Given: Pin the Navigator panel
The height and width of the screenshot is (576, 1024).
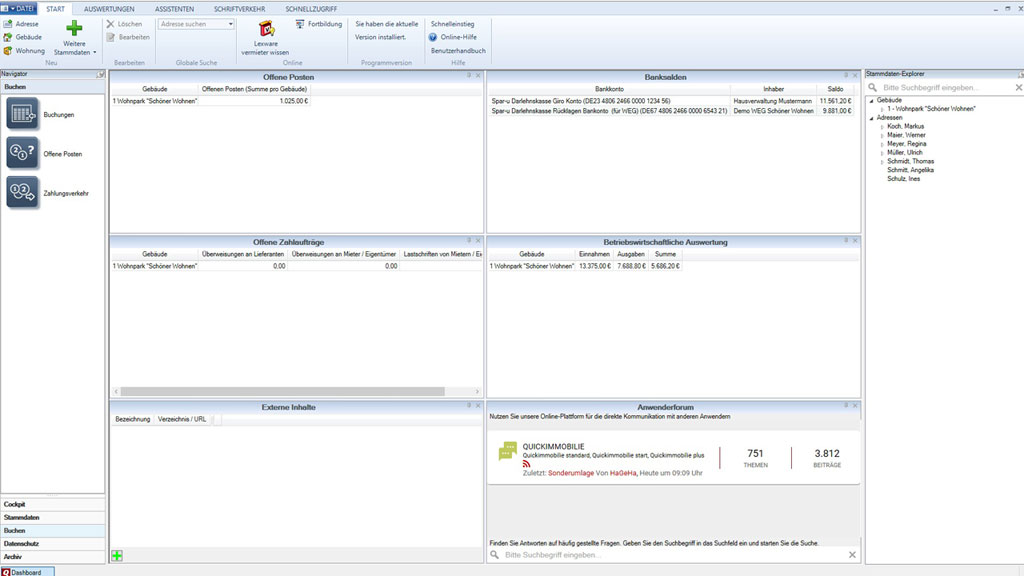Looking at the screenshot, I should pyautogui.click(x=100, y=75).
